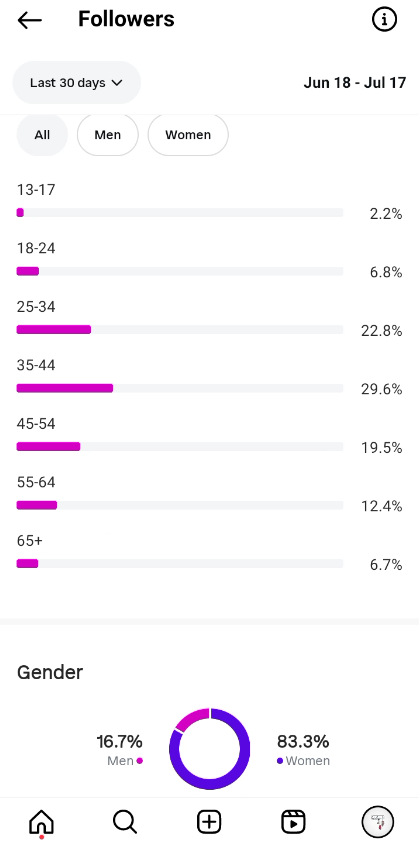Tap the 16.7% Men legend label
This screenshot has height=855, width=419.
[x=119, y=750]
